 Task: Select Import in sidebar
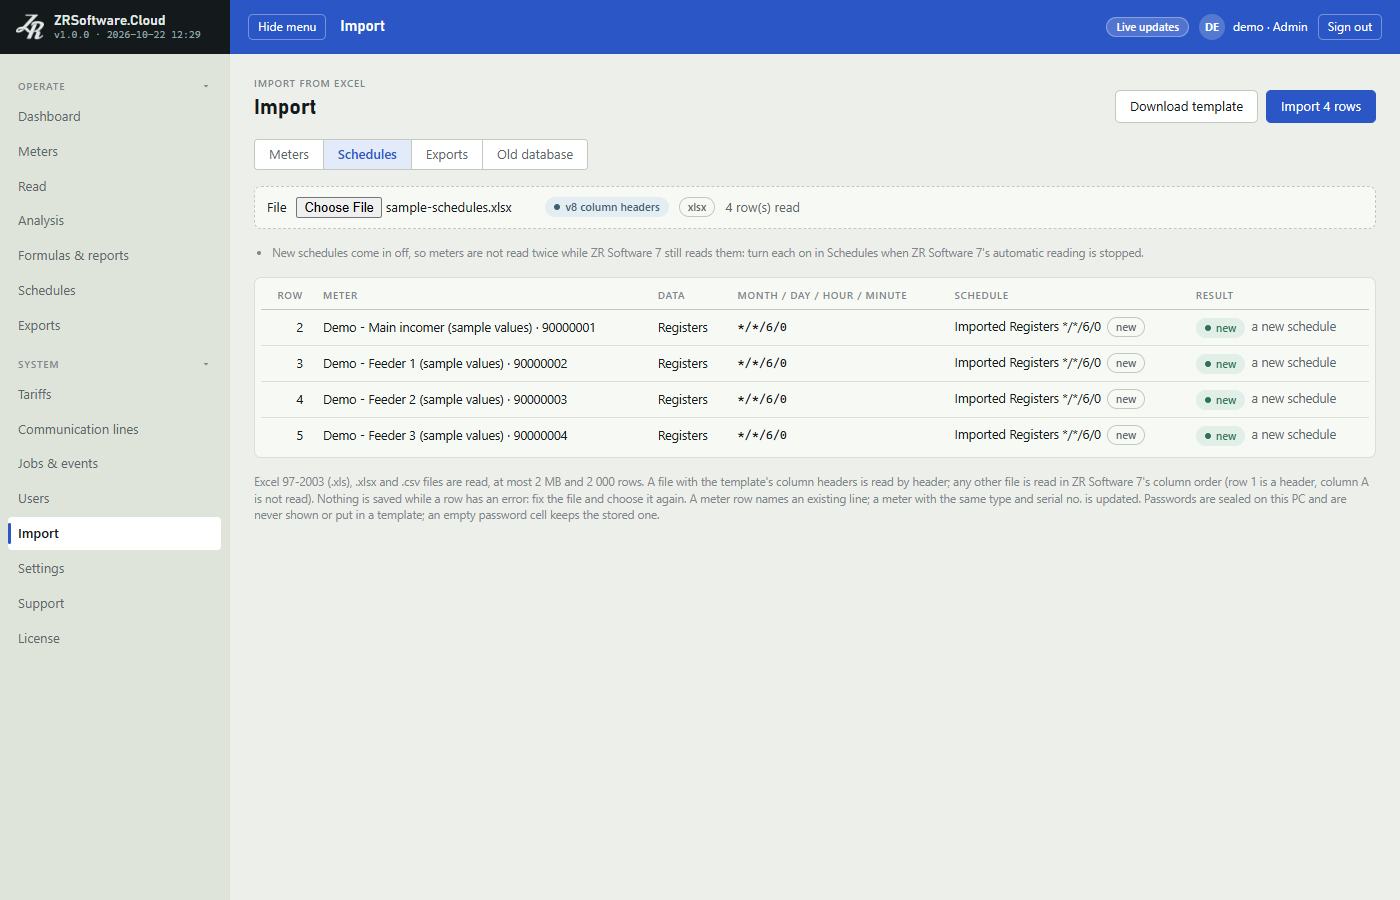[114, 533]
